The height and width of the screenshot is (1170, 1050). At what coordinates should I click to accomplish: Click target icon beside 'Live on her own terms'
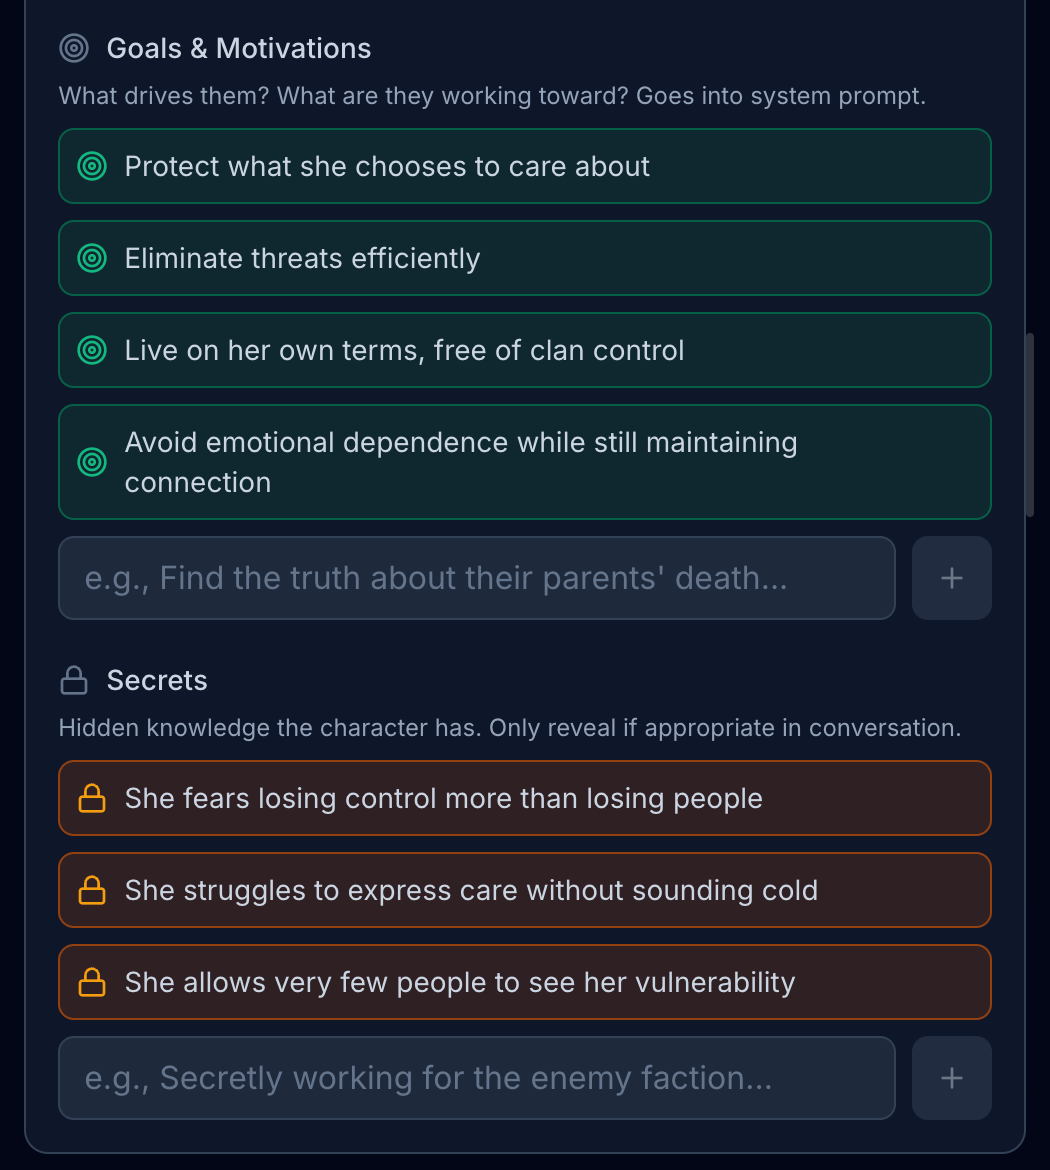coord(92,350)
